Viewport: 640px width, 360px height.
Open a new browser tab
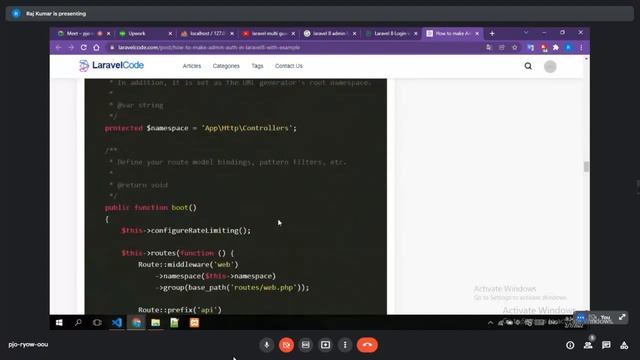[492, 33]
